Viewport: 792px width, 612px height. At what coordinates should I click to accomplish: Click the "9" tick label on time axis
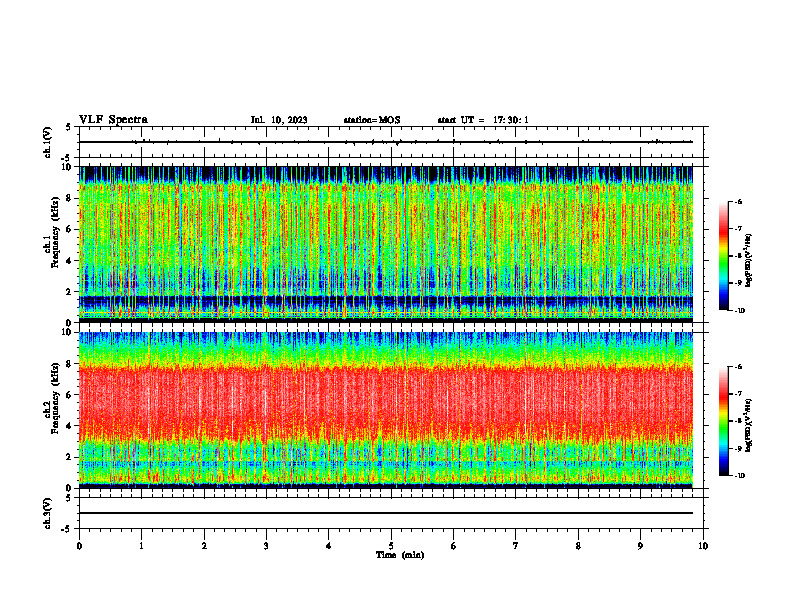coord(640,546)
